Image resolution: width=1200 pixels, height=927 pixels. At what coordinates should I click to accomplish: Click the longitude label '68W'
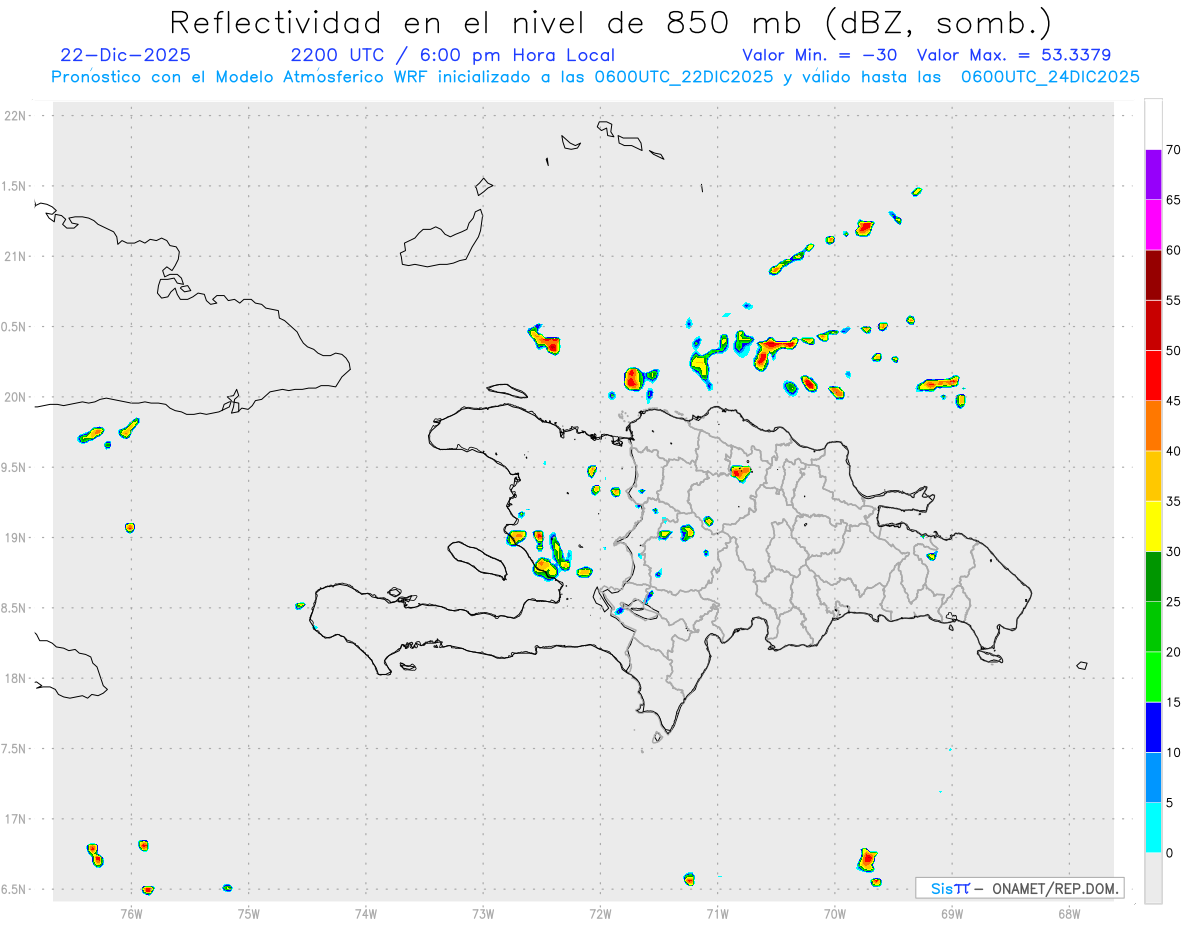(1068, 913)
